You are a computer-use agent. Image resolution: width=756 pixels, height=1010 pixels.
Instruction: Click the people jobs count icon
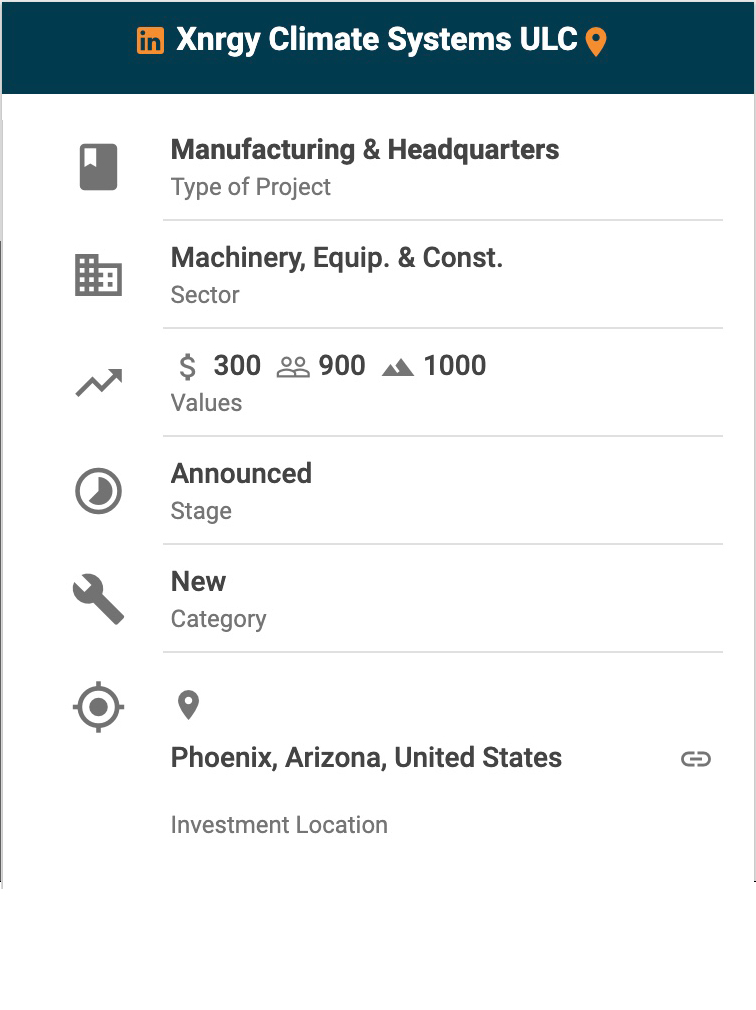(x=293, y=367)
